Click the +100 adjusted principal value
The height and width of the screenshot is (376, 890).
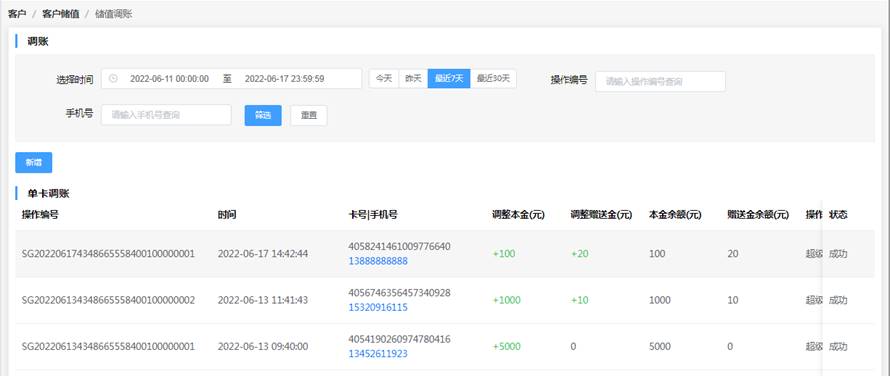tap(504, 254)
